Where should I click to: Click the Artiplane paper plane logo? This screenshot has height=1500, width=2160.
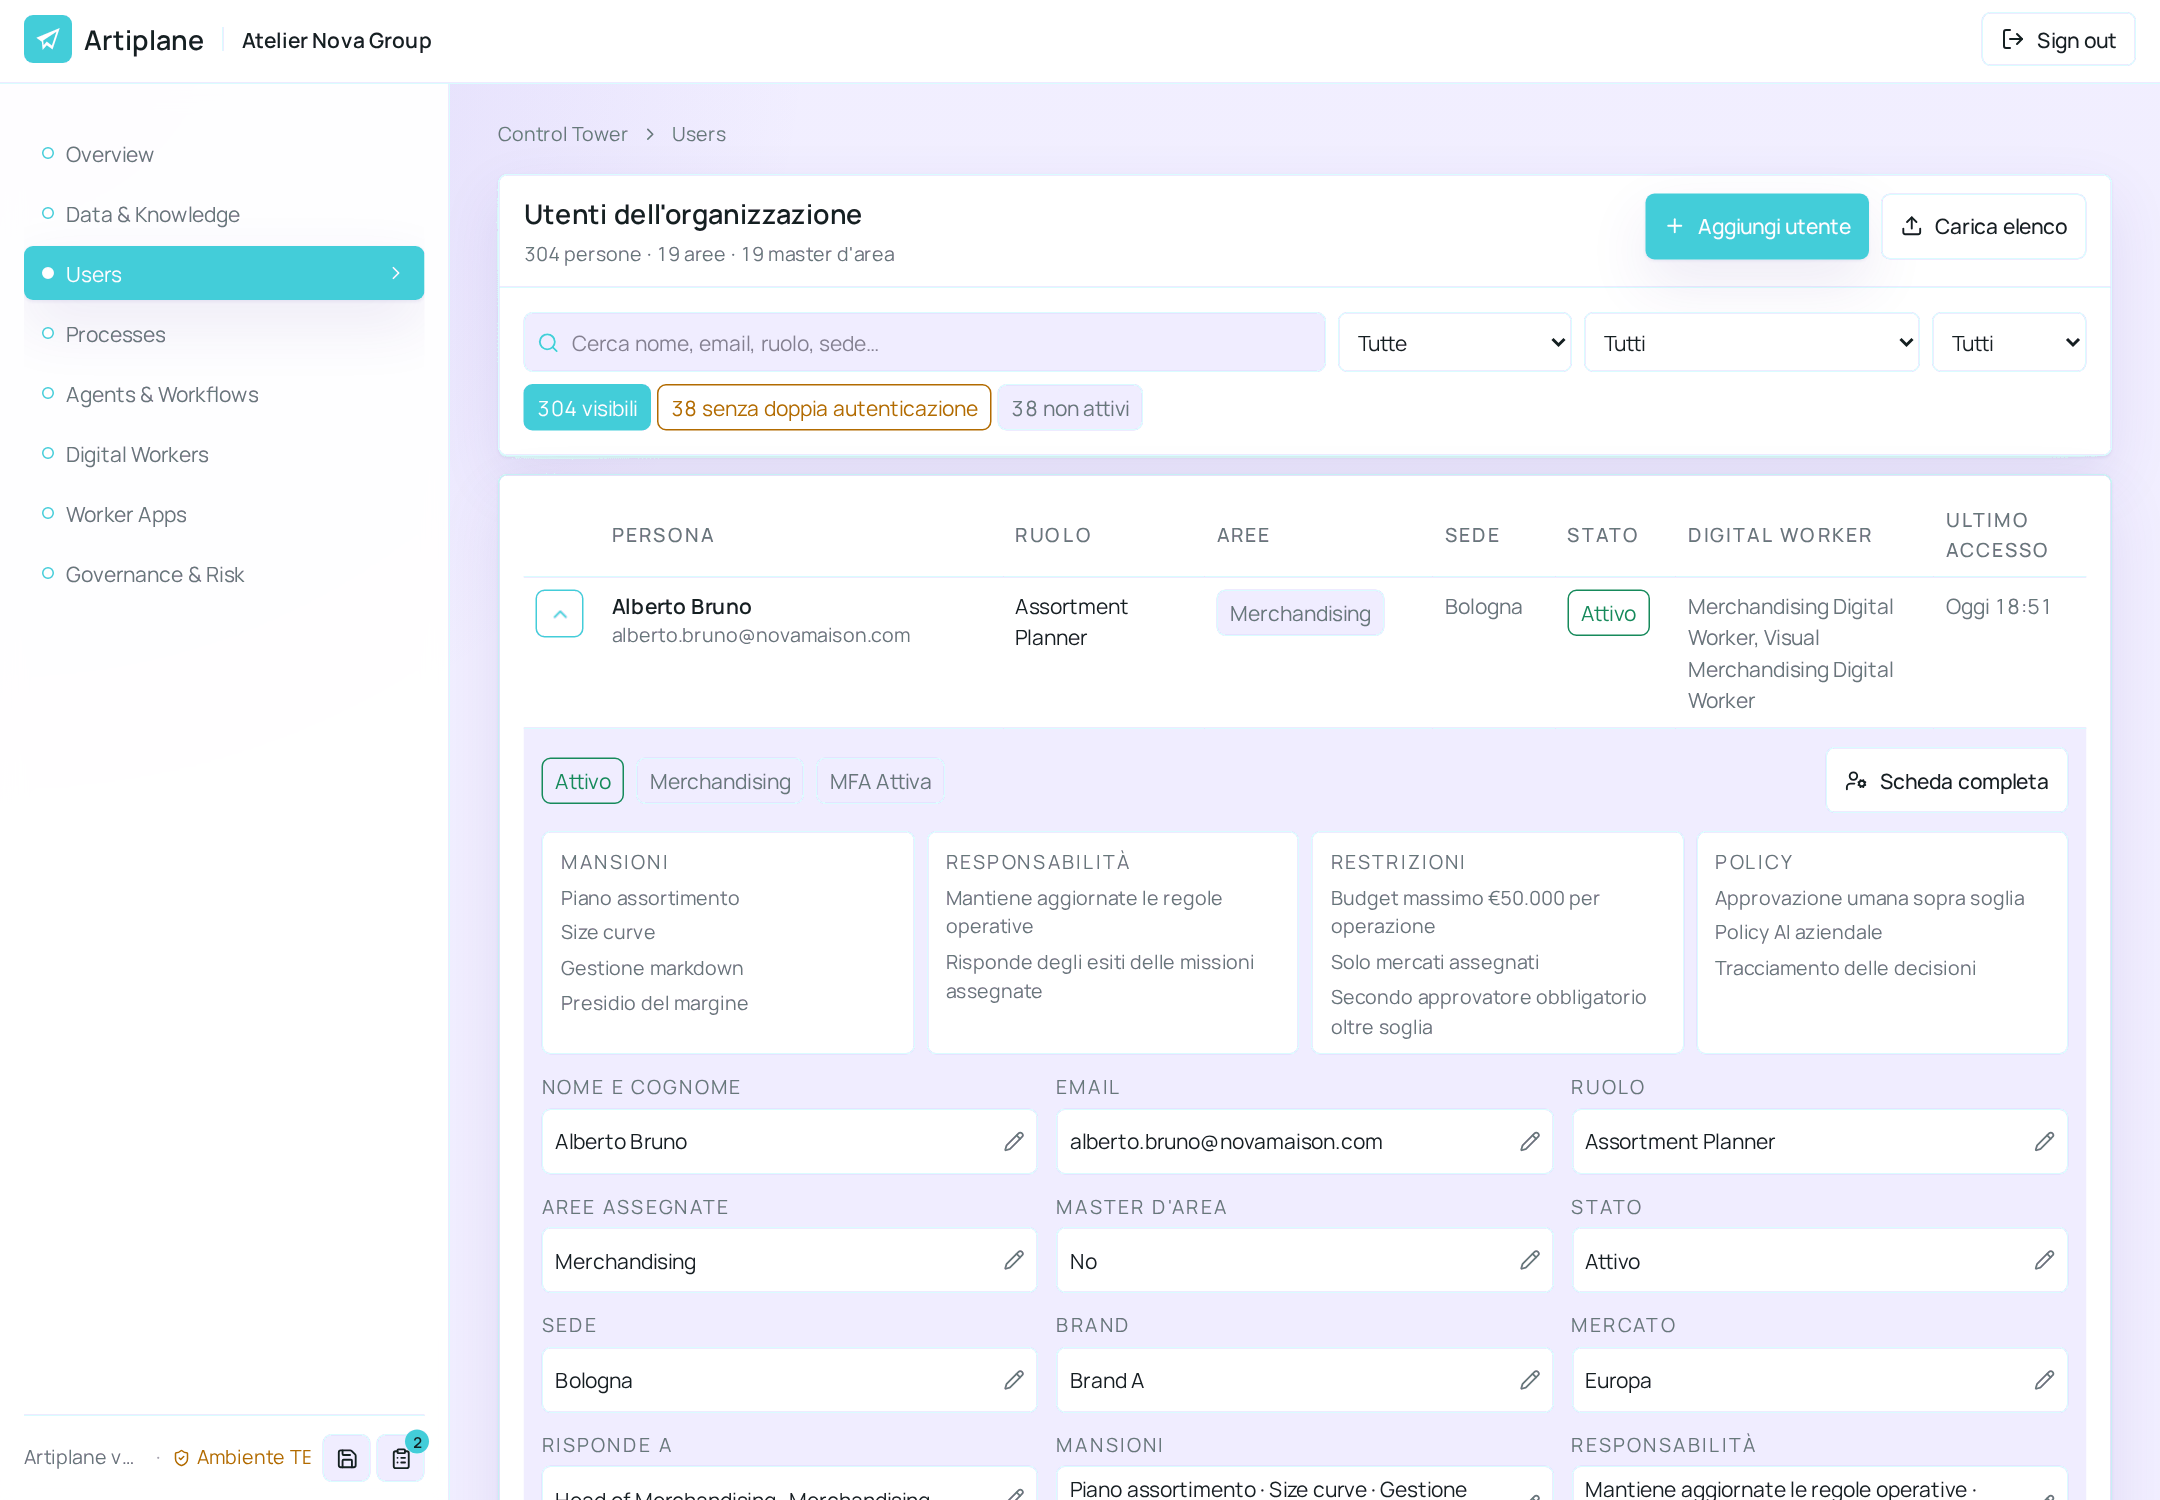pyautogui.click(x=48, y=40)
